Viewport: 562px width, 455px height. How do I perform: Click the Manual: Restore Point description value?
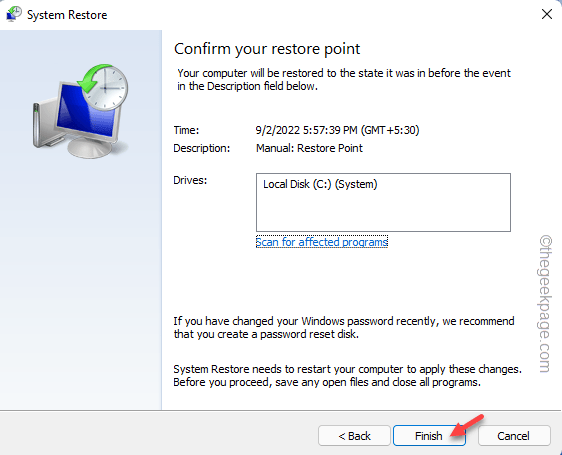[309, 148]
